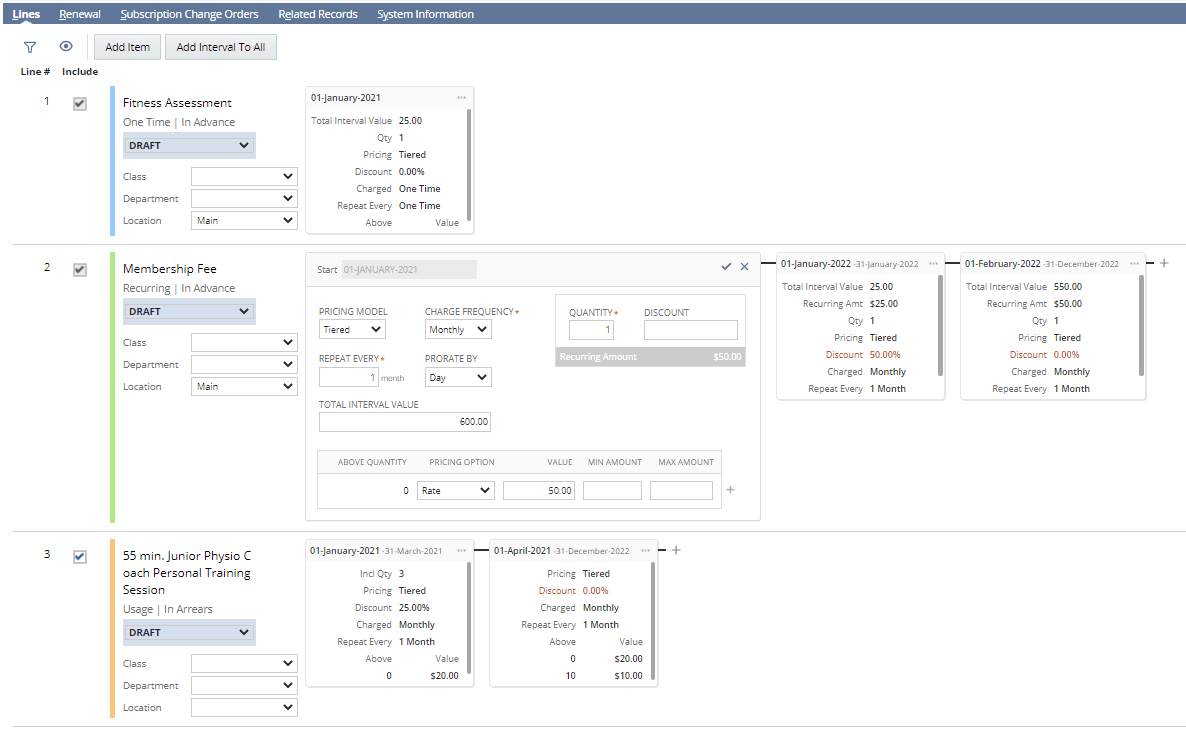Click the 01-April-2021 interval header date

coord(523,551)
